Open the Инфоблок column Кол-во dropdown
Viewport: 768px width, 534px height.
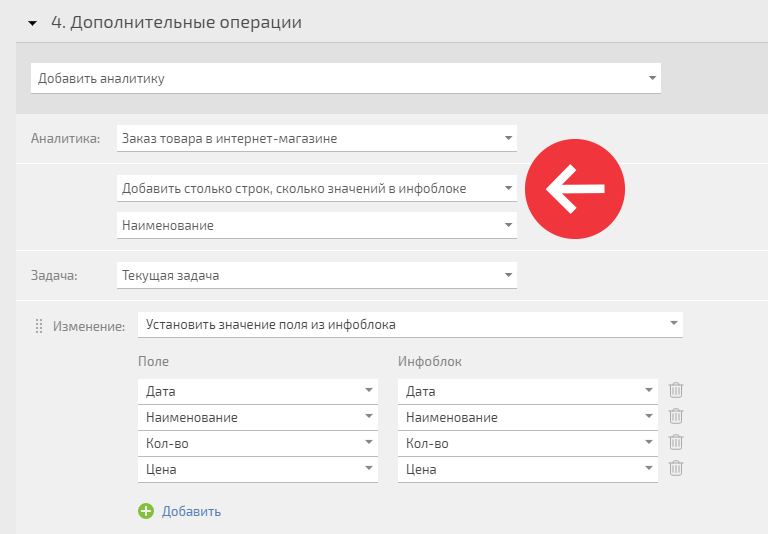pyautogui.click(x=528, y=443)
